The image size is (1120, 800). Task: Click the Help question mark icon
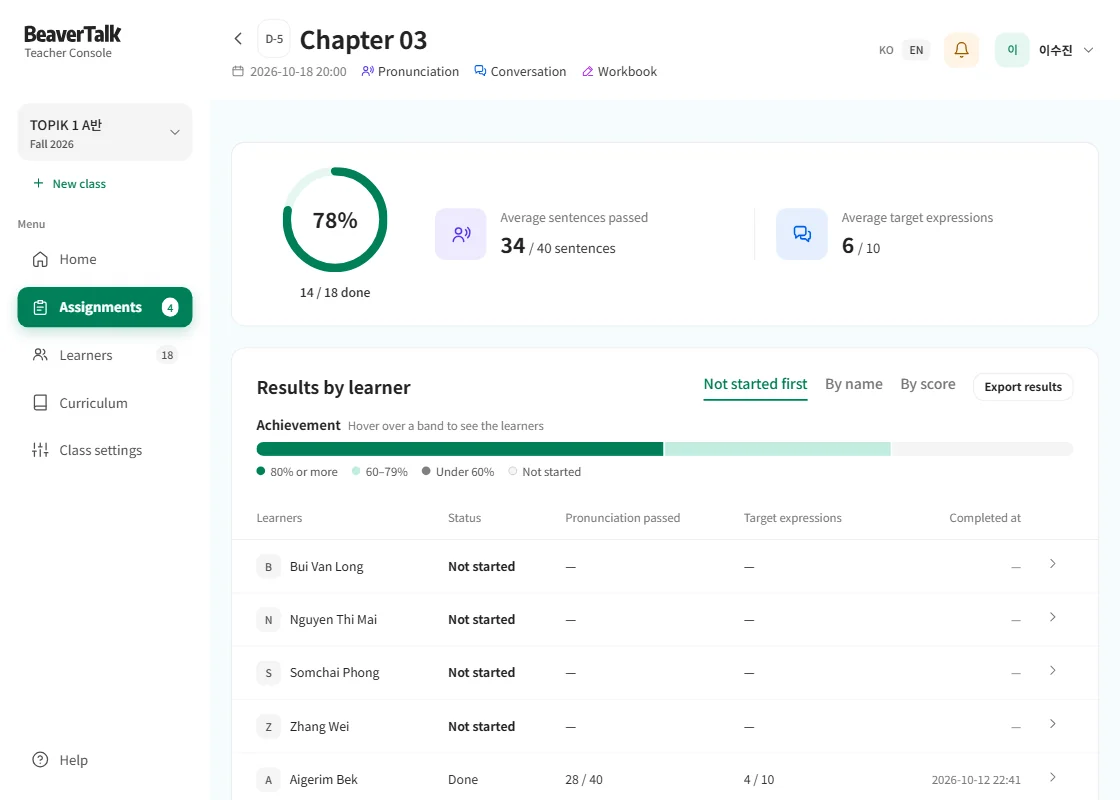(x=41, y=760)
